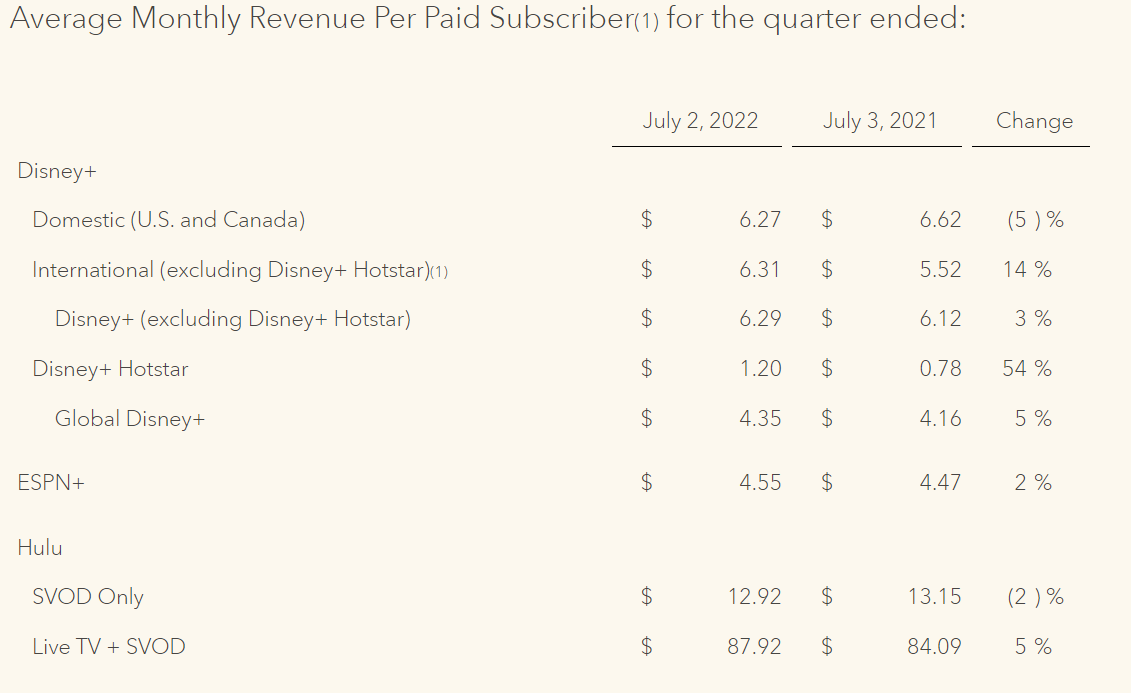Click the 12.92 SVOD Only value
1131x693 pixels.
pos(754,597)
